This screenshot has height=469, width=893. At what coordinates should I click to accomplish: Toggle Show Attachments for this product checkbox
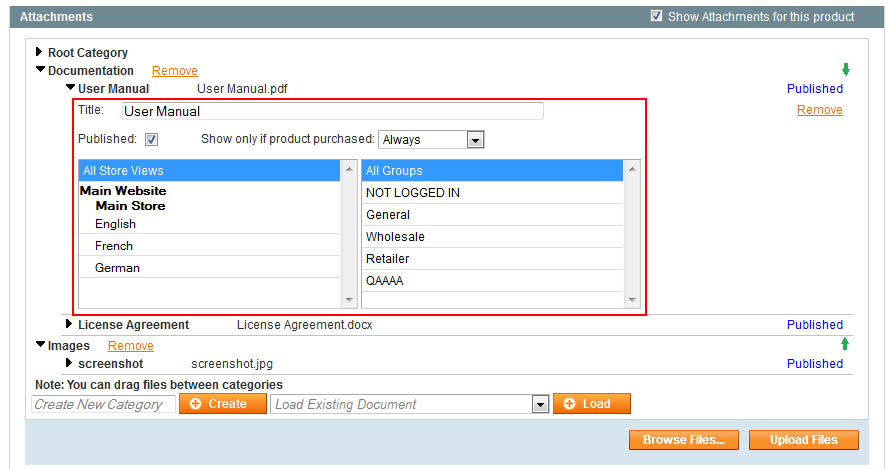click(656, 16)
